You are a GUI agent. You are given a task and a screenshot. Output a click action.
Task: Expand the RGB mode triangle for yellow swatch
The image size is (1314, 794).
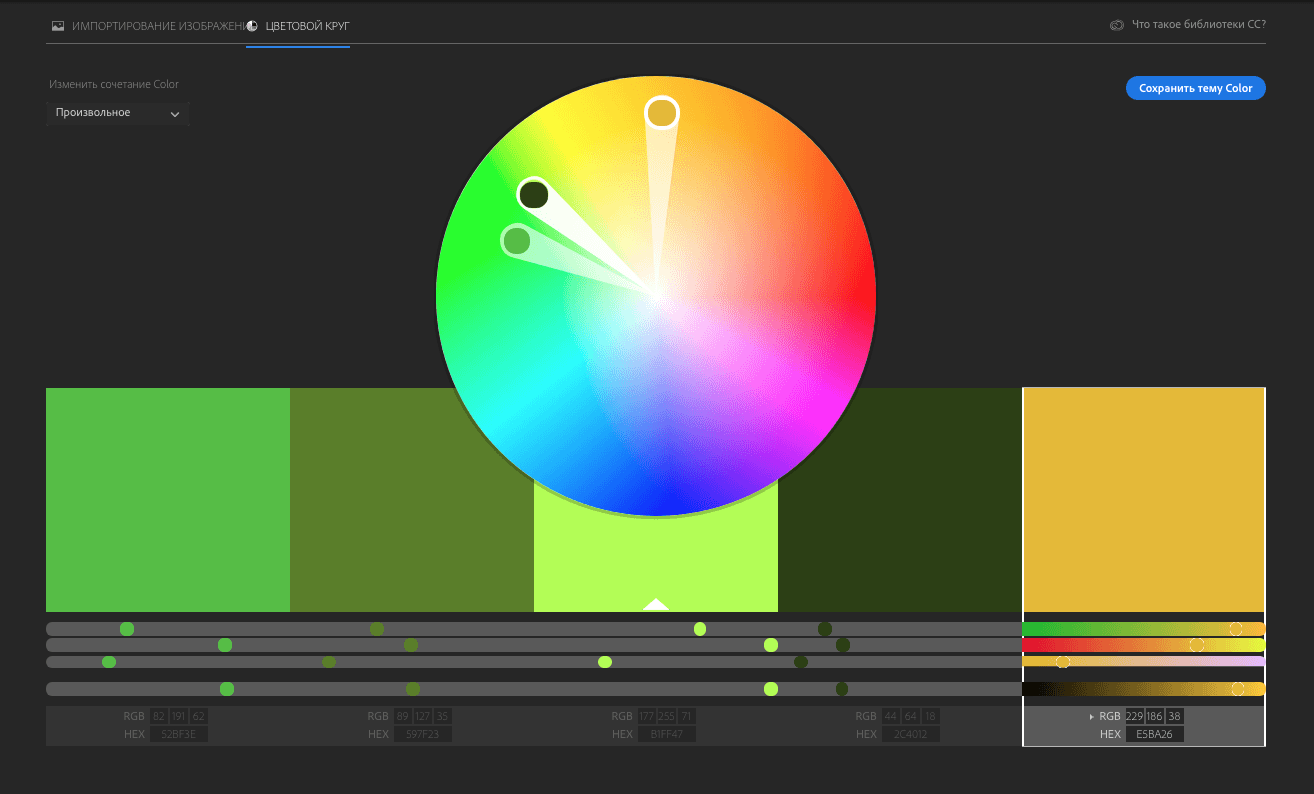1091,717
